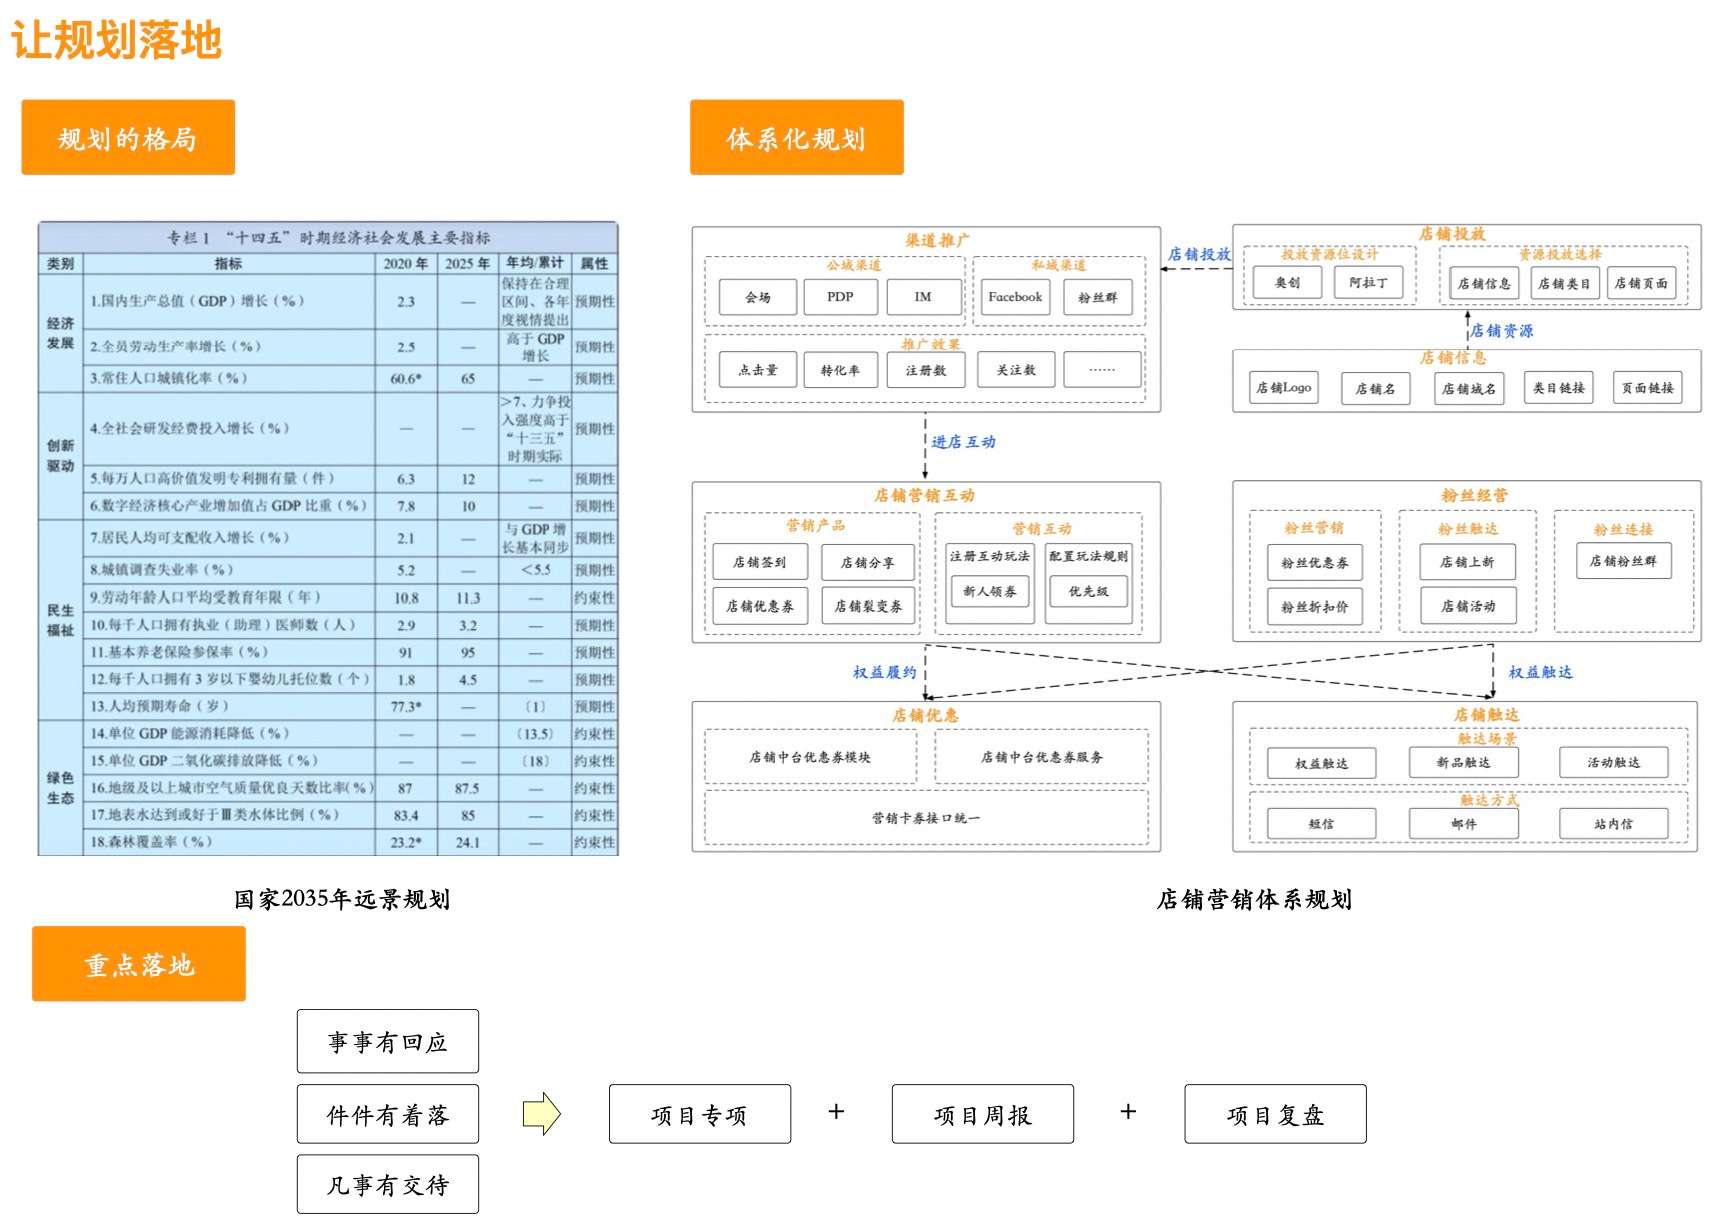Image resolution: width=1724 pixels, height=1224 pixels.
Task: Select the 会场 channel box
Action: (758, 297)
